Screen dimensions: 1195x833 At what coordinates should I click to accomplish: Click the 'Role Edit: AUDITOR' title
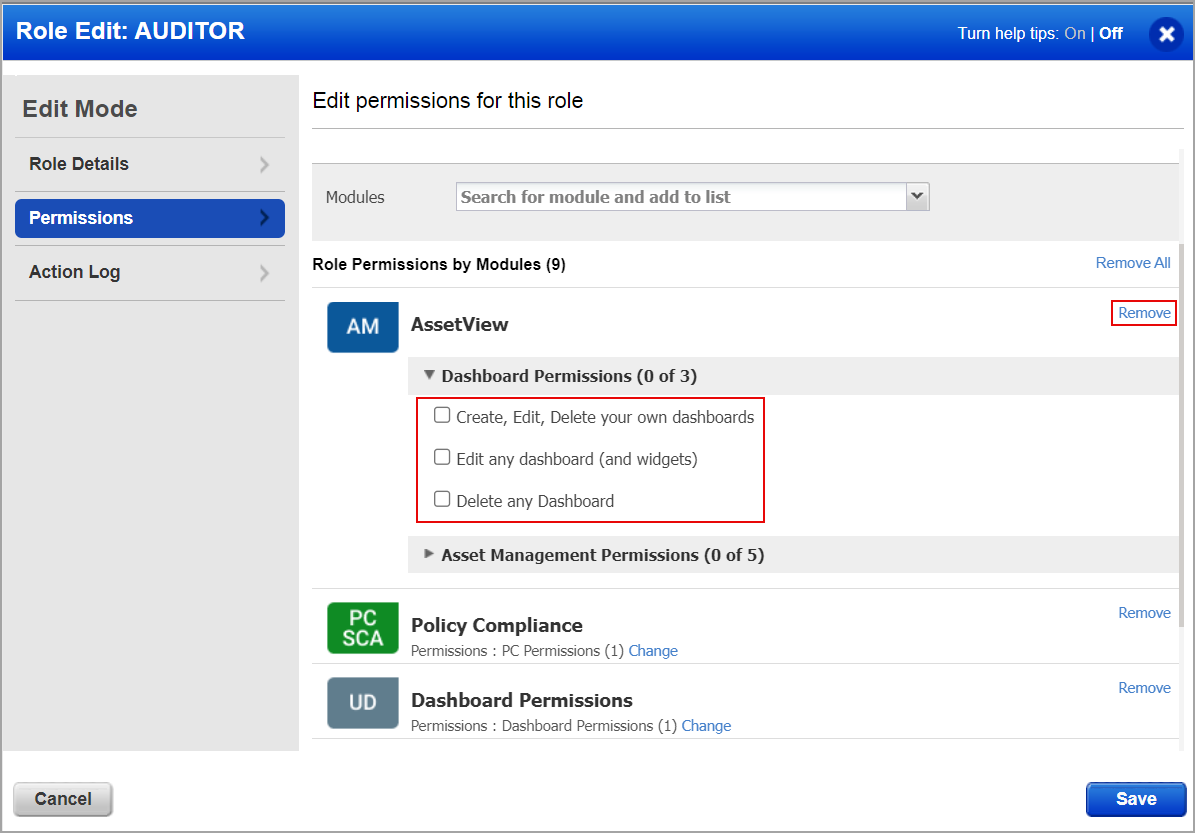pyautogui.click(x=130, y=31)
